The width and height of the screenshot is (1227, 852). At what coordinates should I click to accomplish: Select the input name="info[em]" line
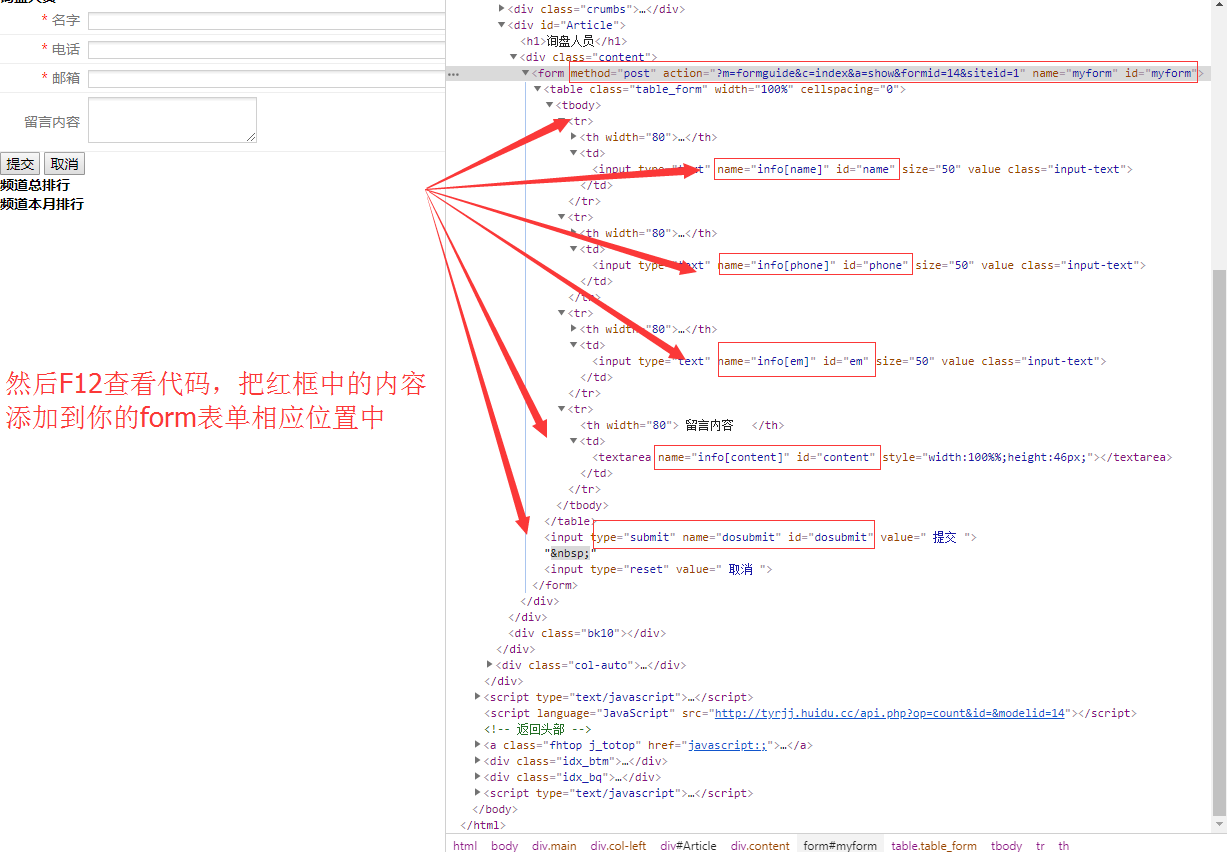point(849,361)
